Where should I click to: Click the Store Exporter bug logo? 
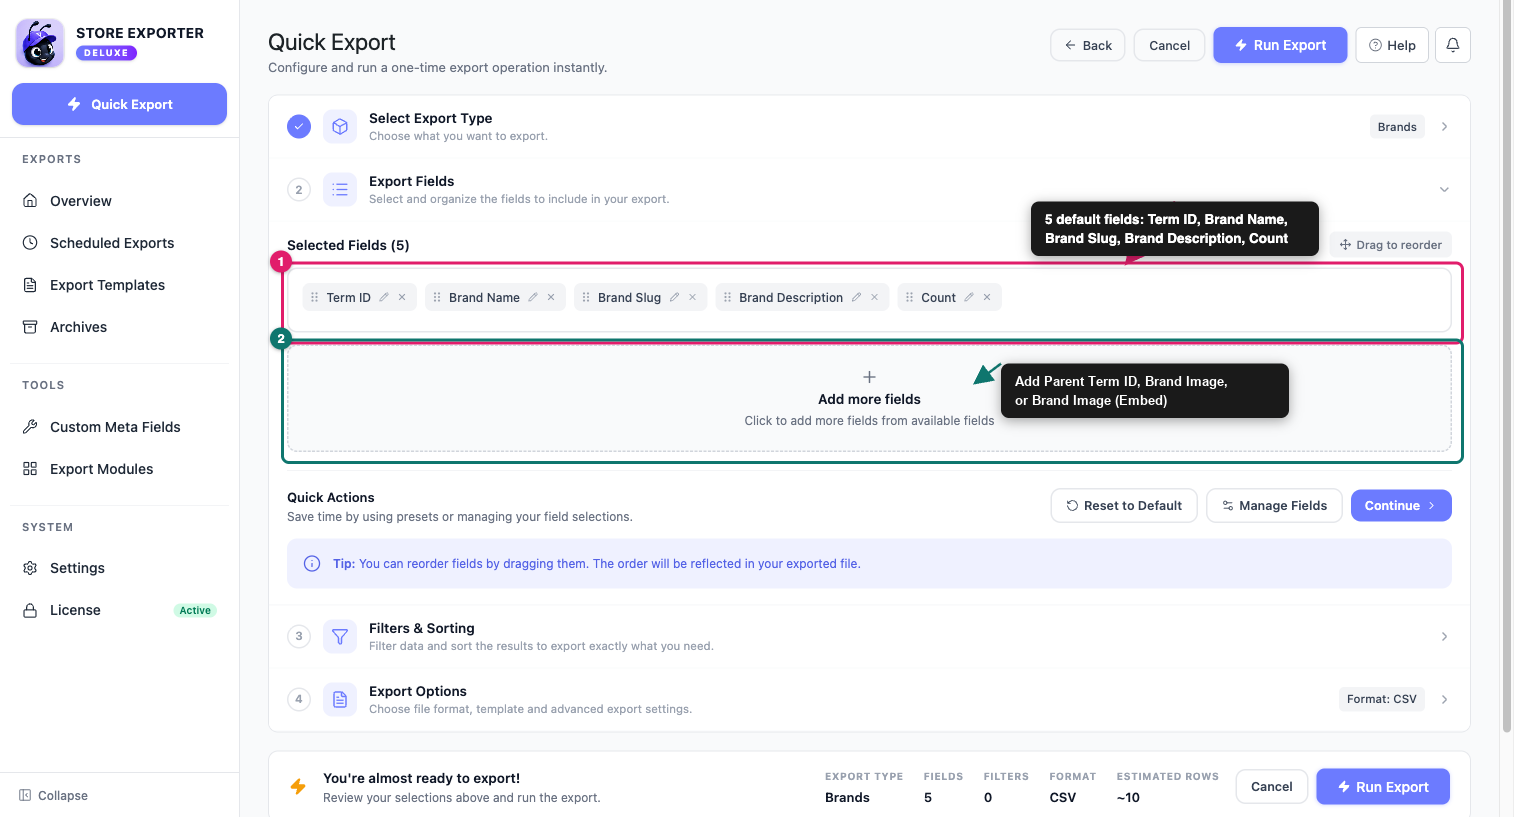click(x=40, y=43)
